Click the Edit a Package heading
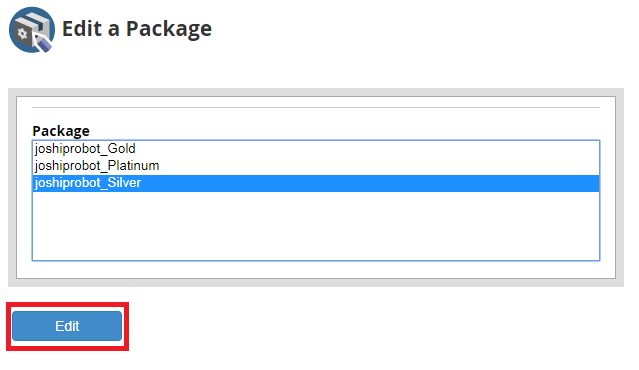Image resolution: width=639 pixels, height=370 pixels. 137,29
